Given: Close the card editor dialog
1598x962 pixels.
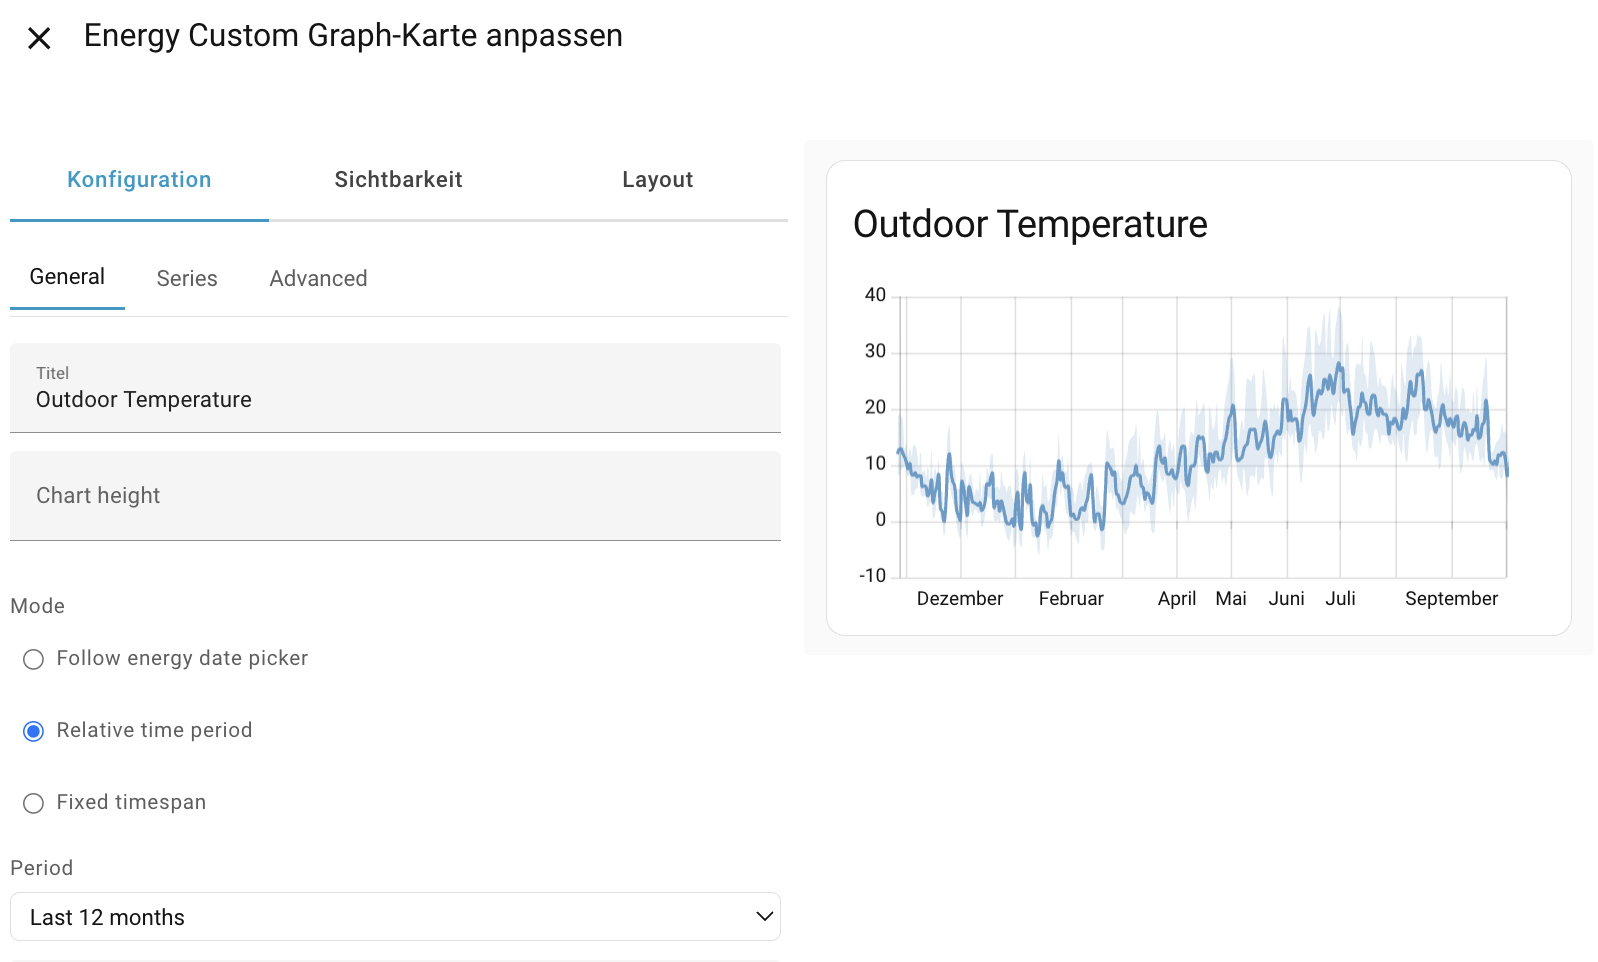Looking at the screenshot, I should 39,38.
